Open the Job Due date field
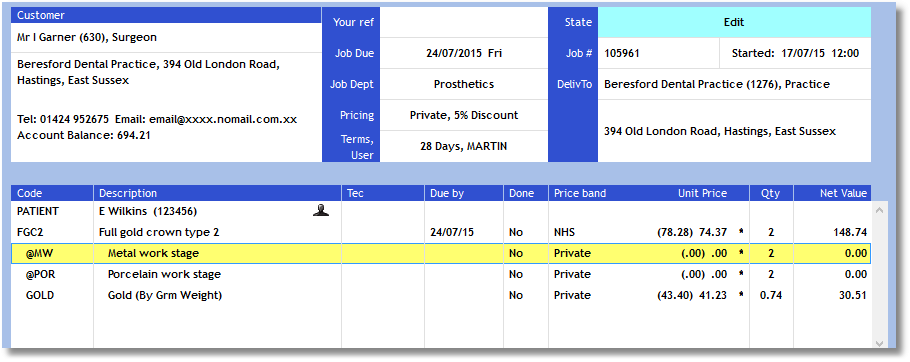The image size is (910, 362). (x=464, y=53)
